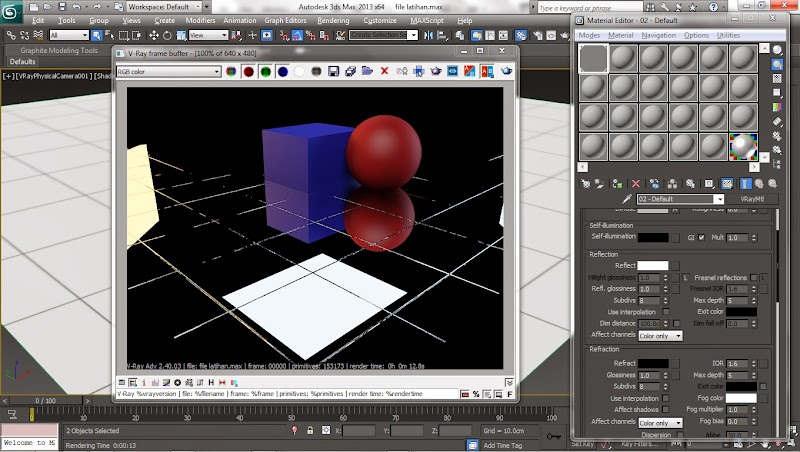The image size is (800, 452).
Task: Select the Move tool in main toolbar
Action: pos(154,35)
